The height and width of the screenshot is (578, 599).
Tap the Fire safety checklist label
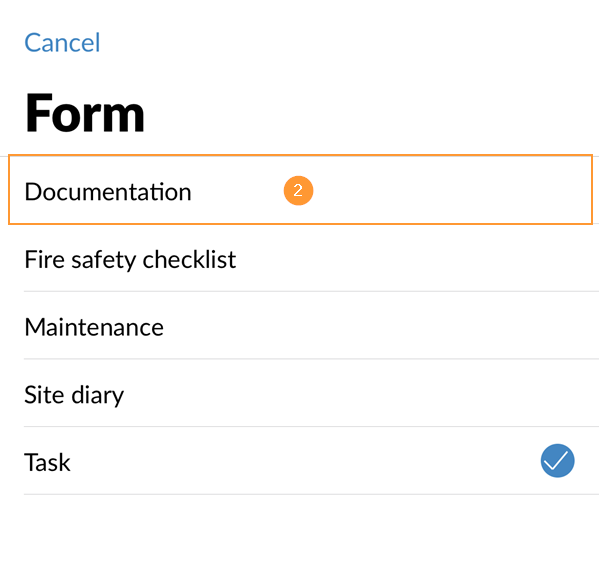[130, 260]
